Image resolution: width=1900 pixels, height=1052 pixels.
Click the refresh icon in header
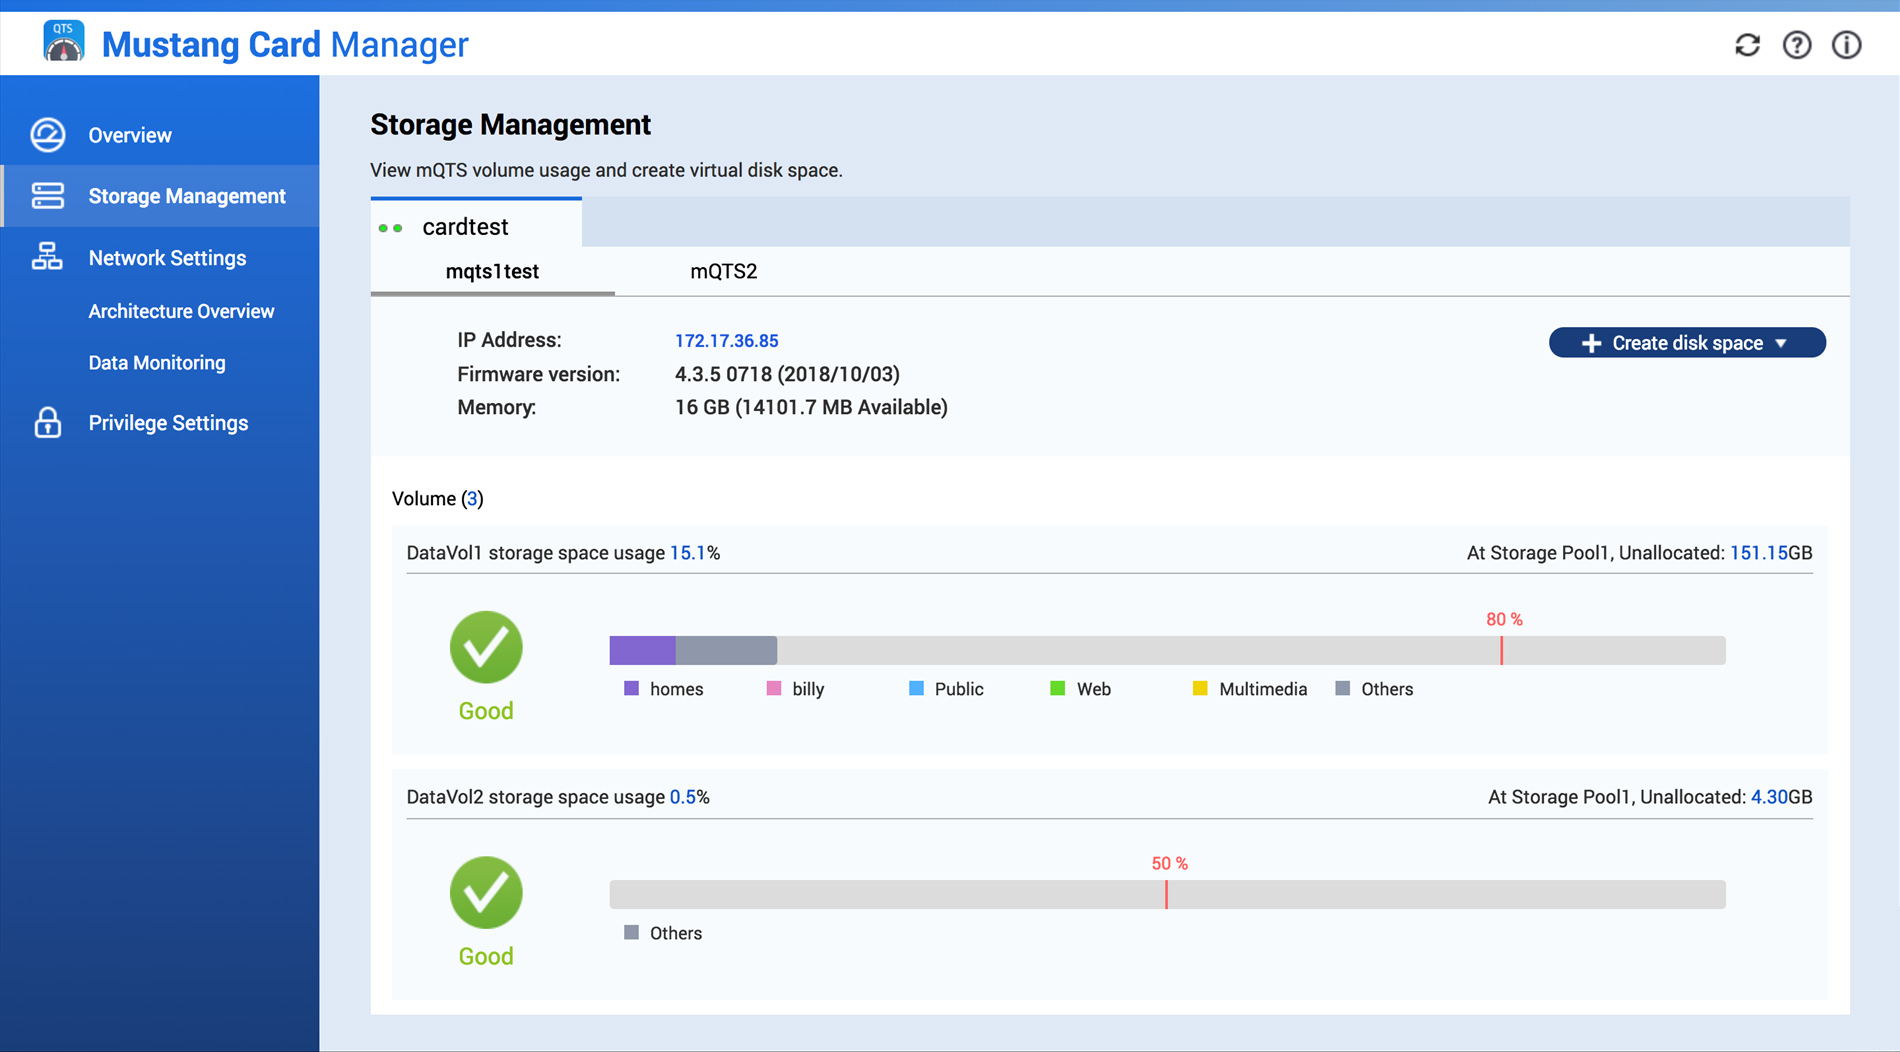[1747, 45]
